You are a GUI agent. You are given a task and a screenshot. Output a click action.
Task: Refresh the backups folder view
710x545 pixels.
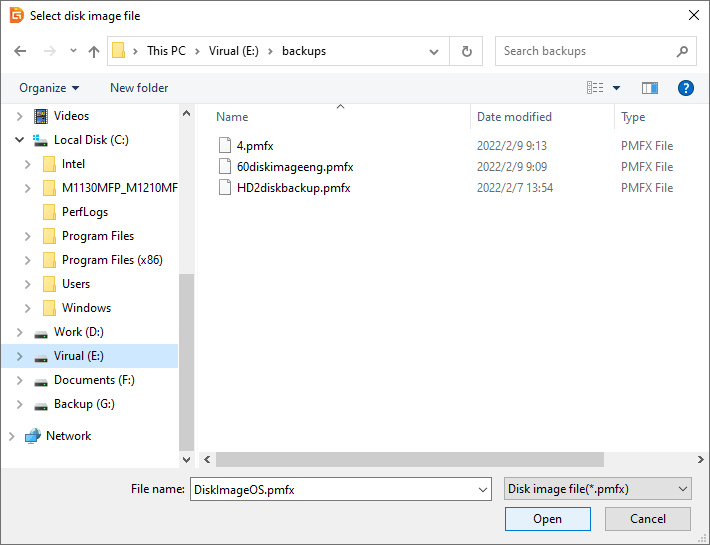click(x=466, y=51)
